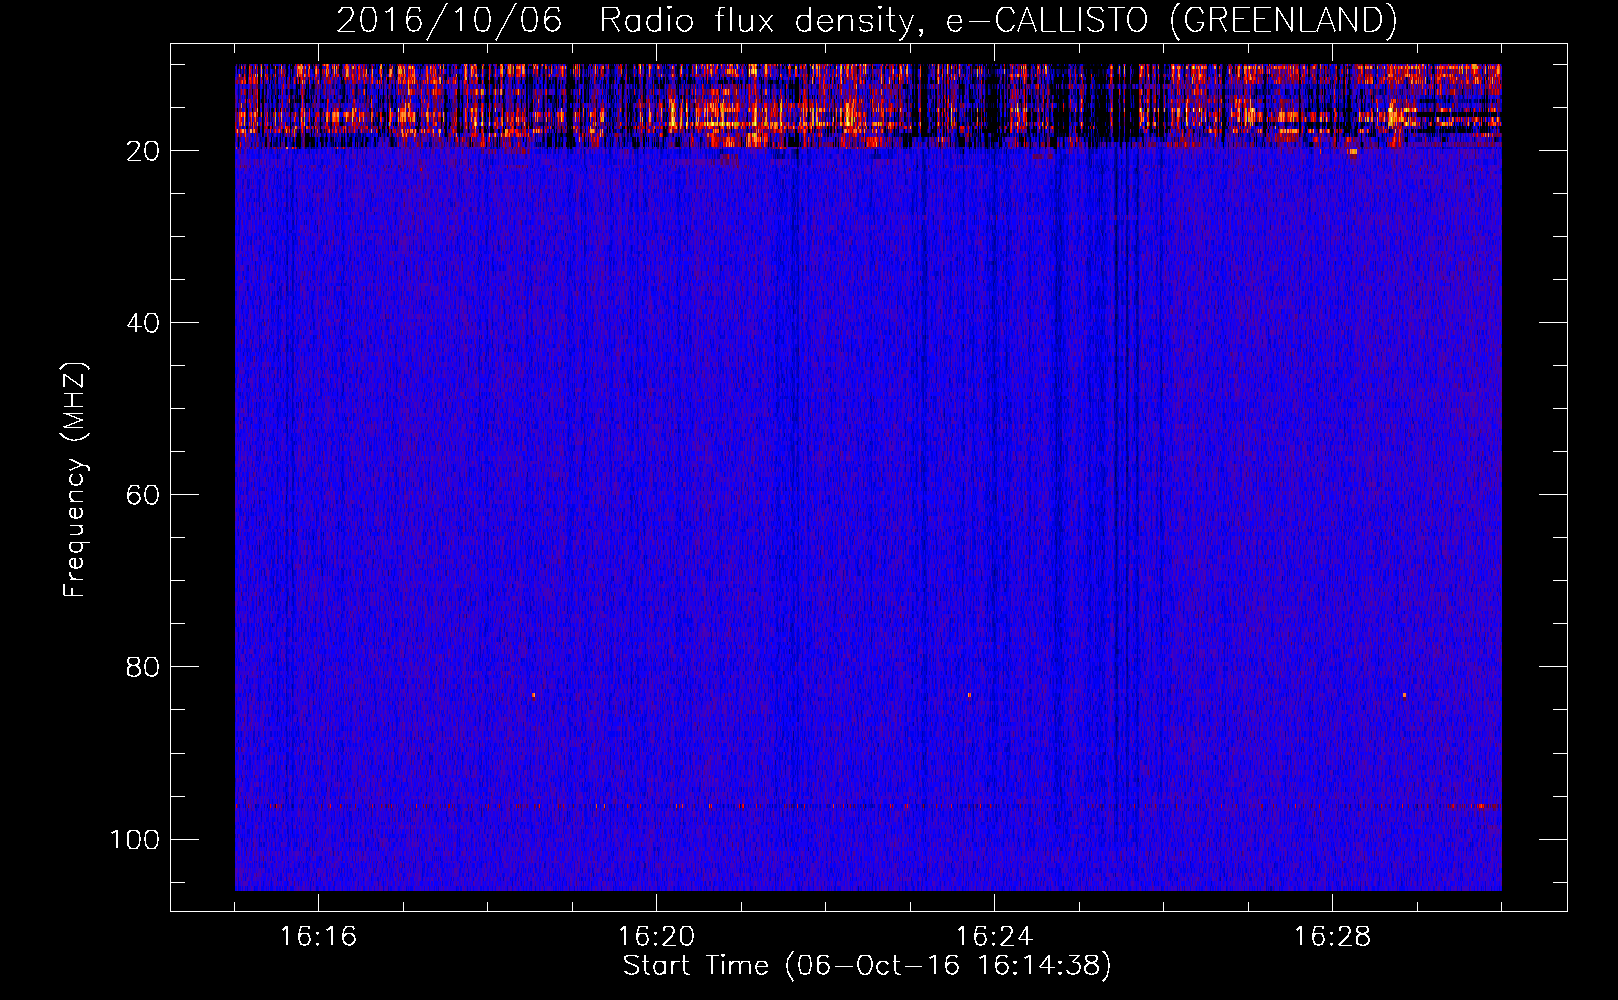Image resolution: width=1618 pixels, height=1000 pixels.
Task: Click the bright noisy band above 20 MHz
Action: point(868,106)
